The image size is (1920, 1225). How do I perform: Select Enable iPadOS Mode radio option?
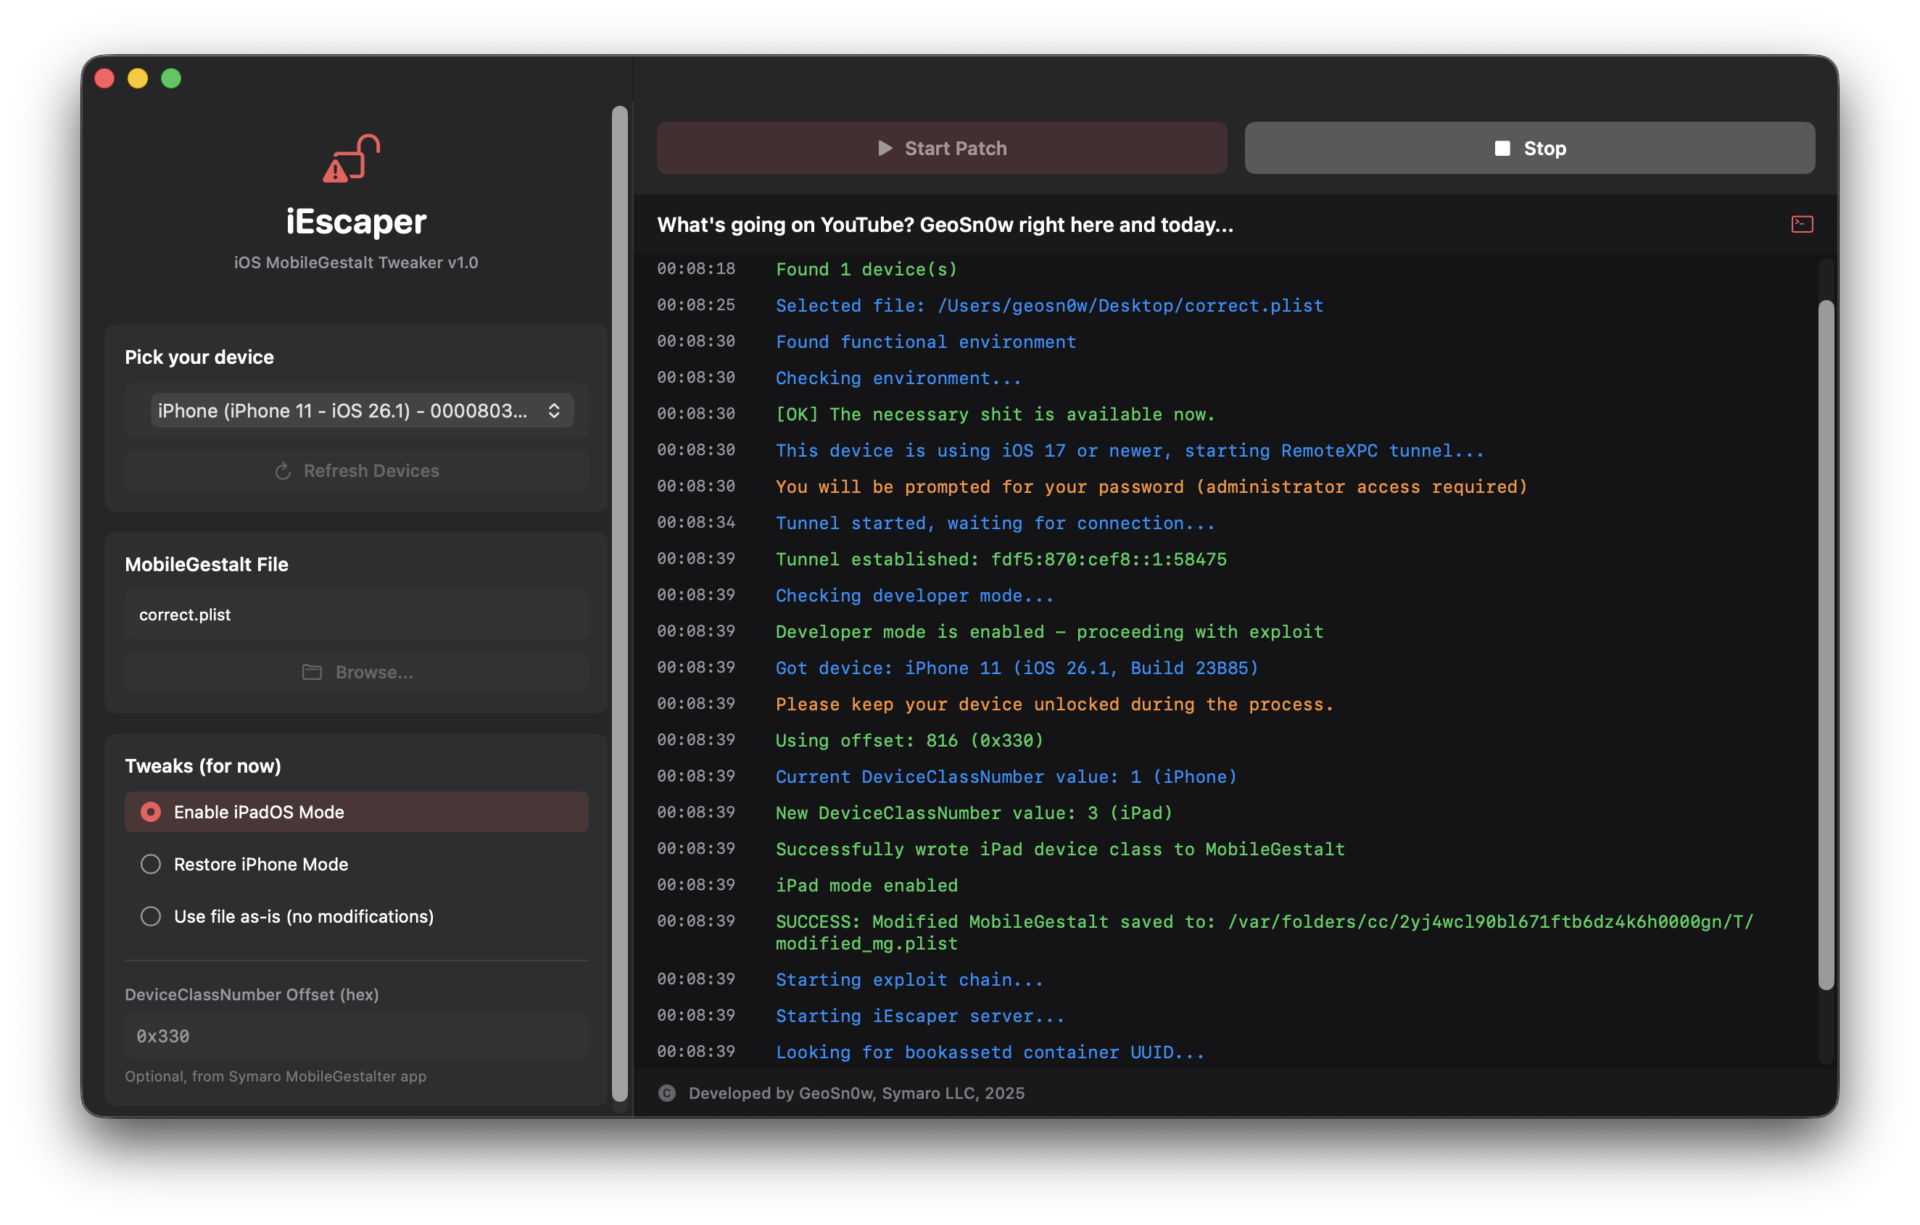[151, 812]
